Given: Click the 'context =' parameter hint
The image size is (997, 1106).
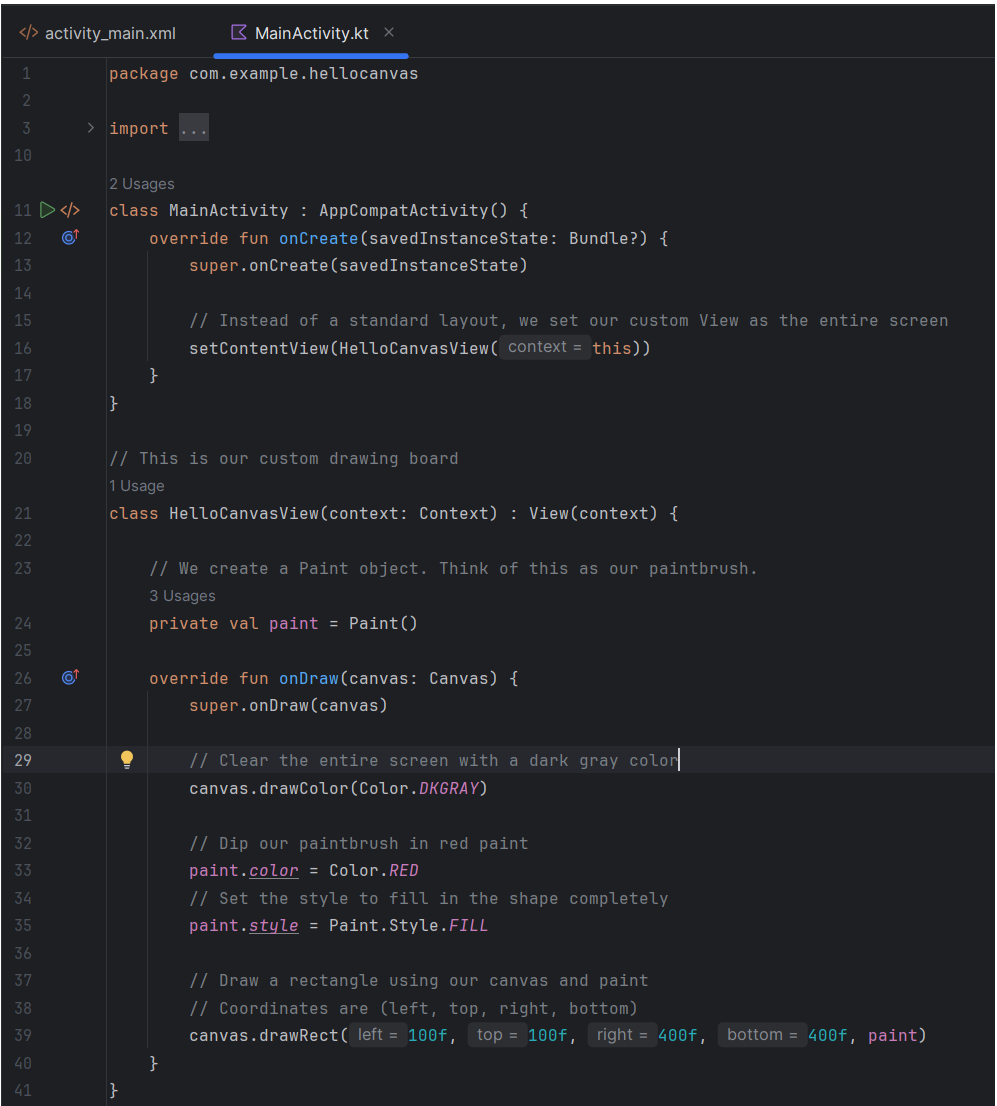Looking at the screenshot, I should coord(545,347).
